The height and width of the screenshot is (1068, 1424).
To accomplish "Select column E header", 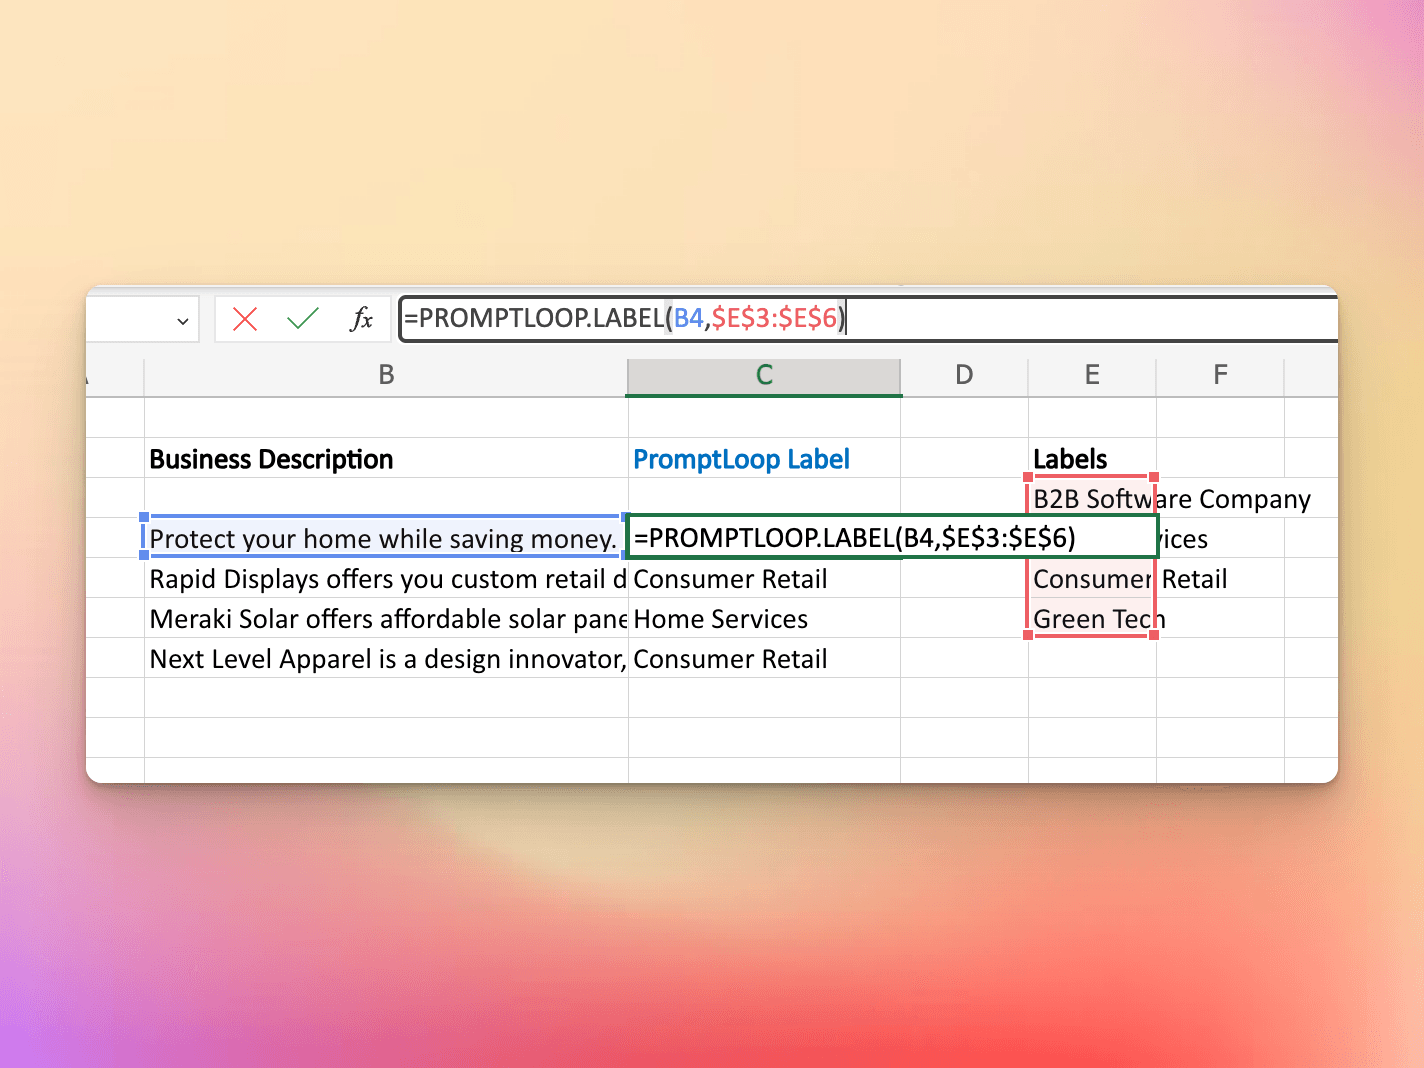I will click(1091, 375).
